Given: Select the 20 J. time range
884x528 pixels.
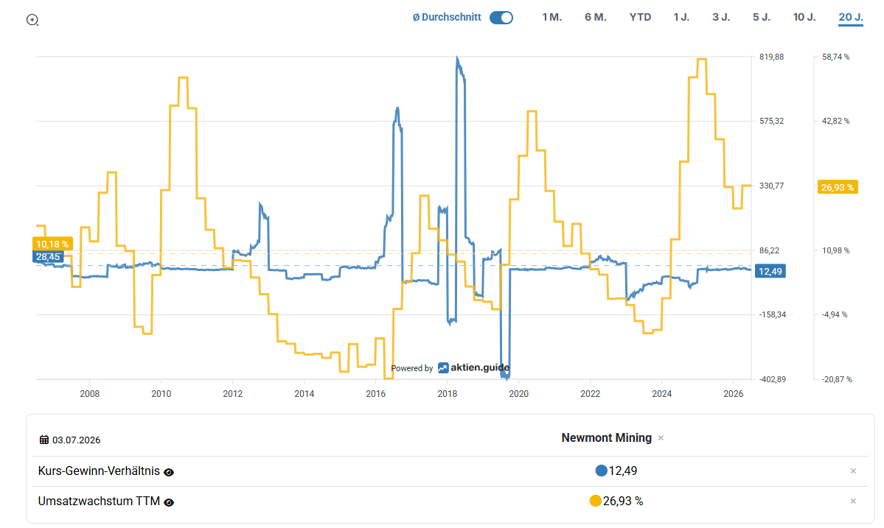Looking at the screenshot, I should 851,17.
